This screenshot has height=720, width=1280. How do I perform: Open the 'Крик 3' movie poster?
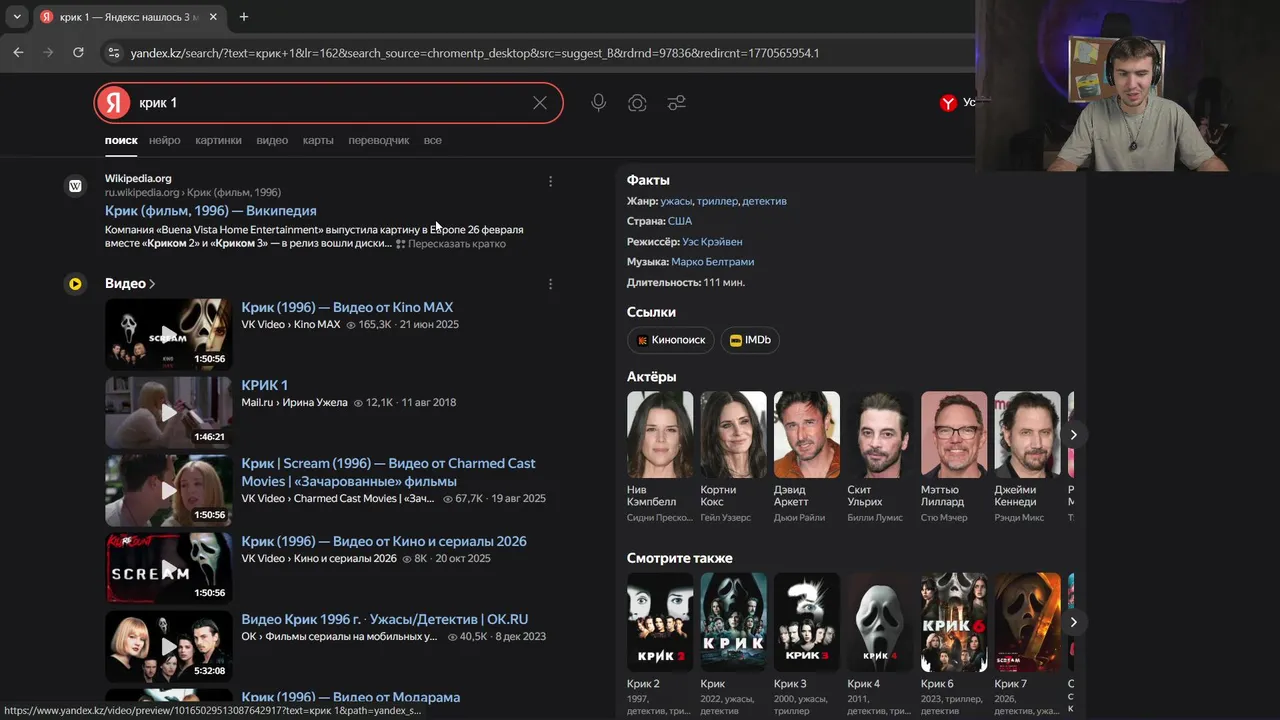pos(807,622)
